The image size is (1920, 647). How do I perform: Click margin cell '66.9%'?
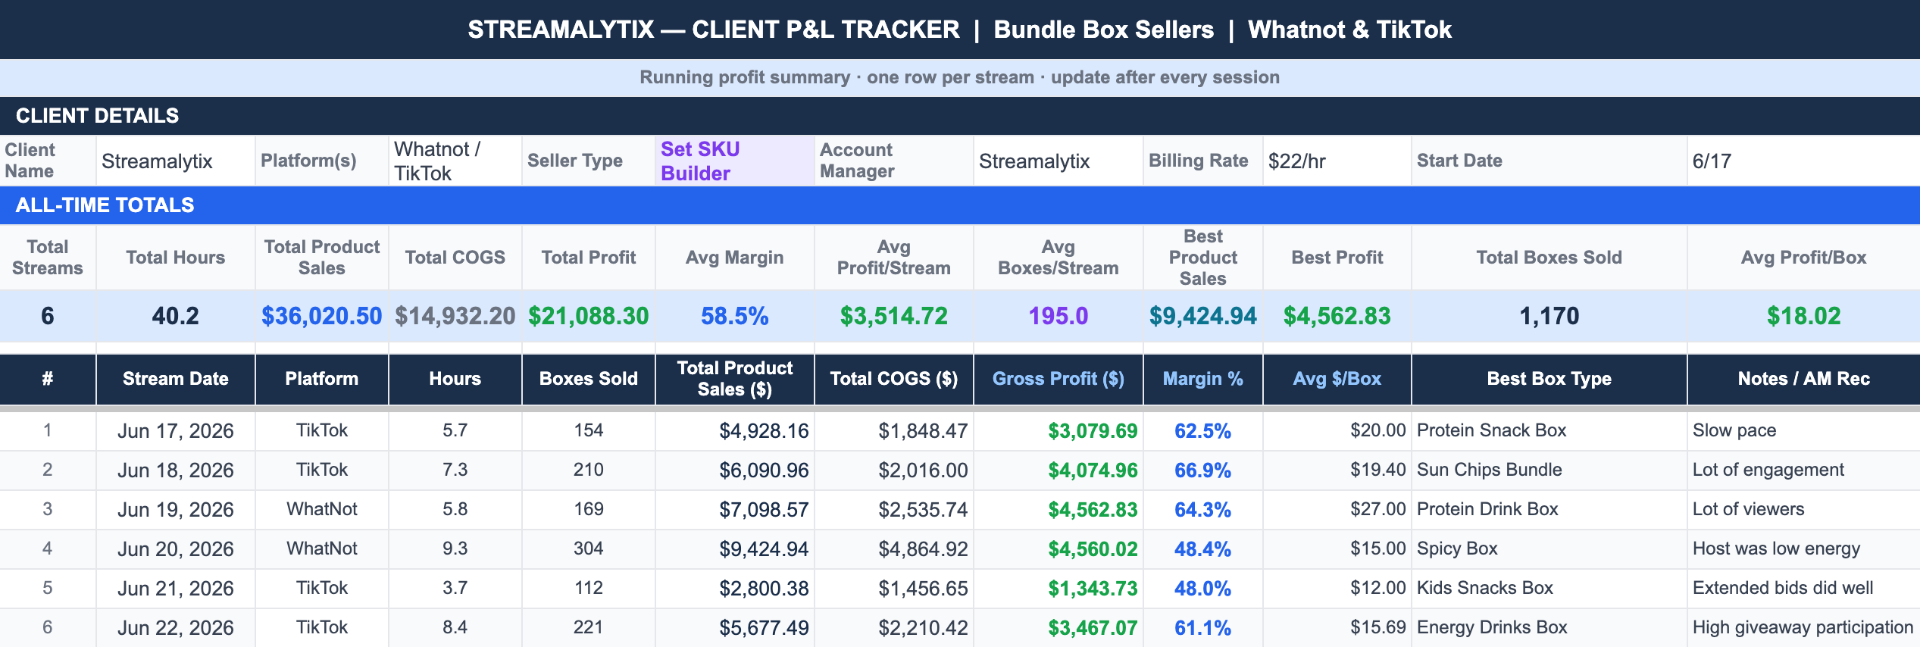tap(1203, 470)
